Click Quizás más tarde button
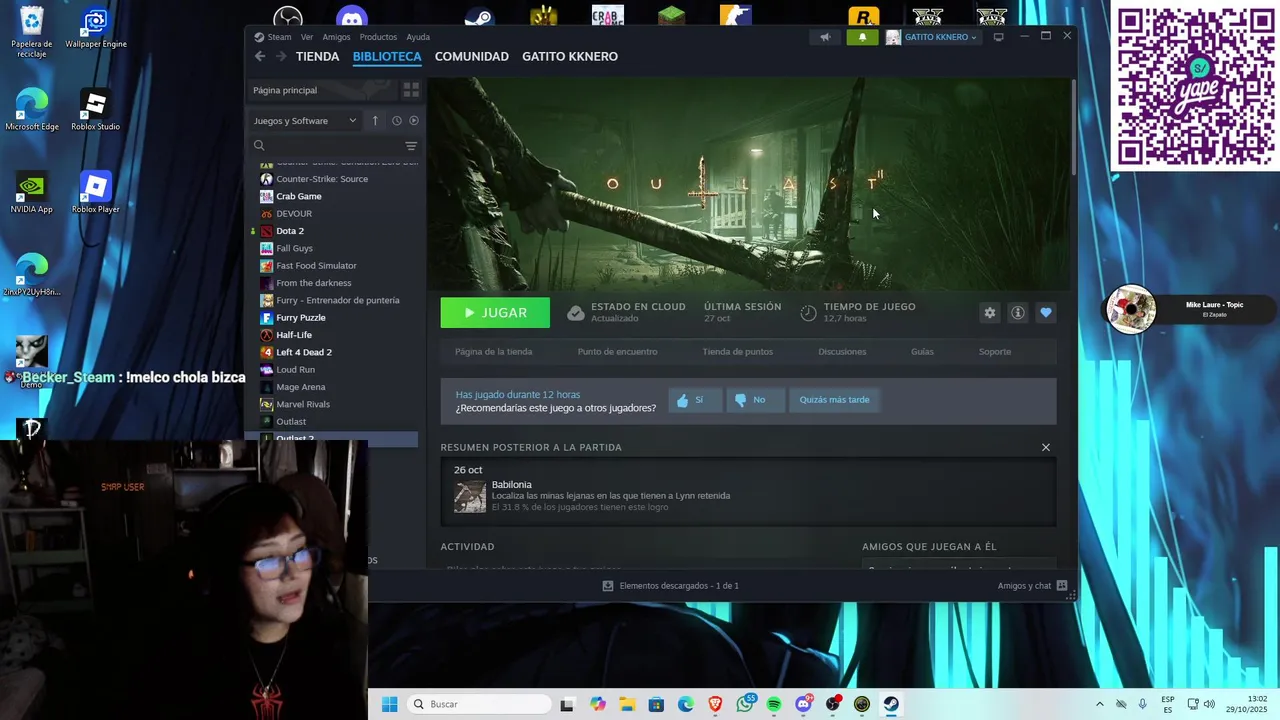Image resolution: width=1280 pixels, height=720 pixels. click(834, 400)
